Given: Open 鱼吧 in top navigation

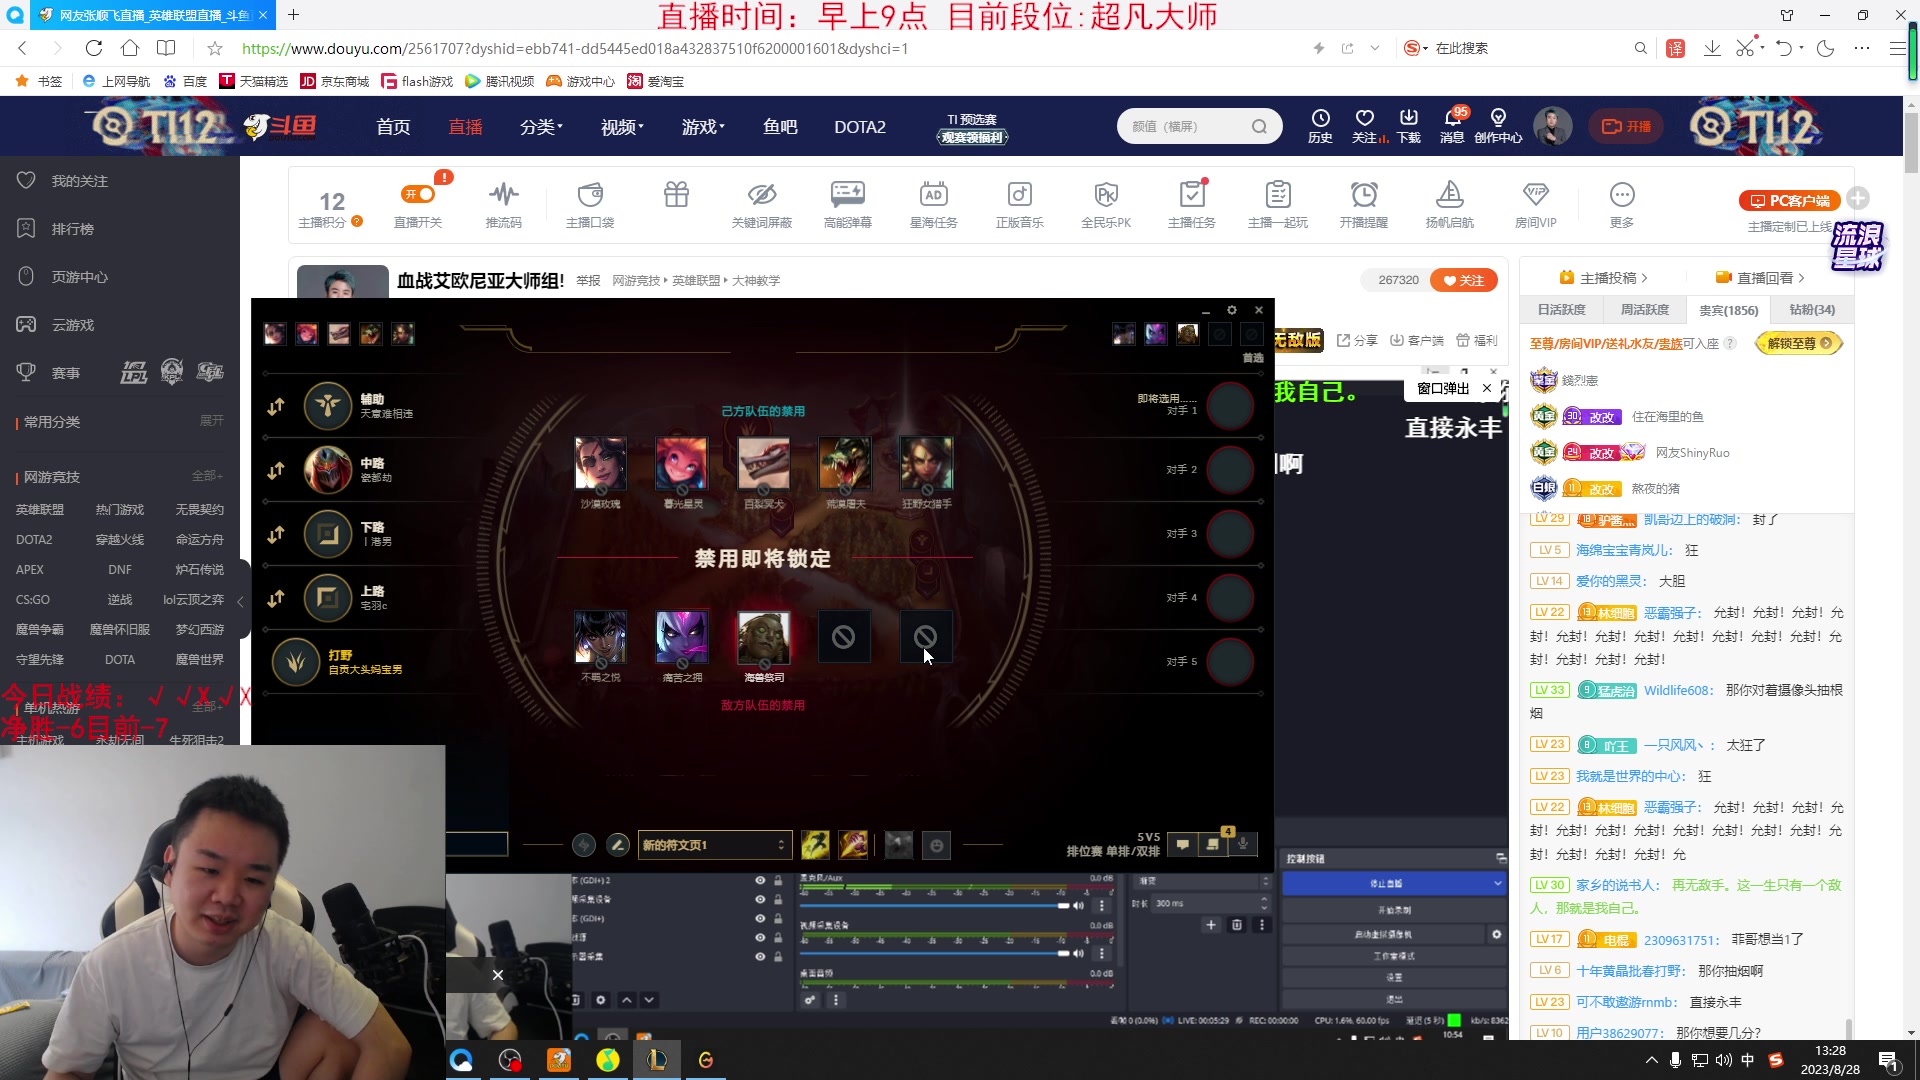Looking at the screenshot, I should (x=780, y=127).
